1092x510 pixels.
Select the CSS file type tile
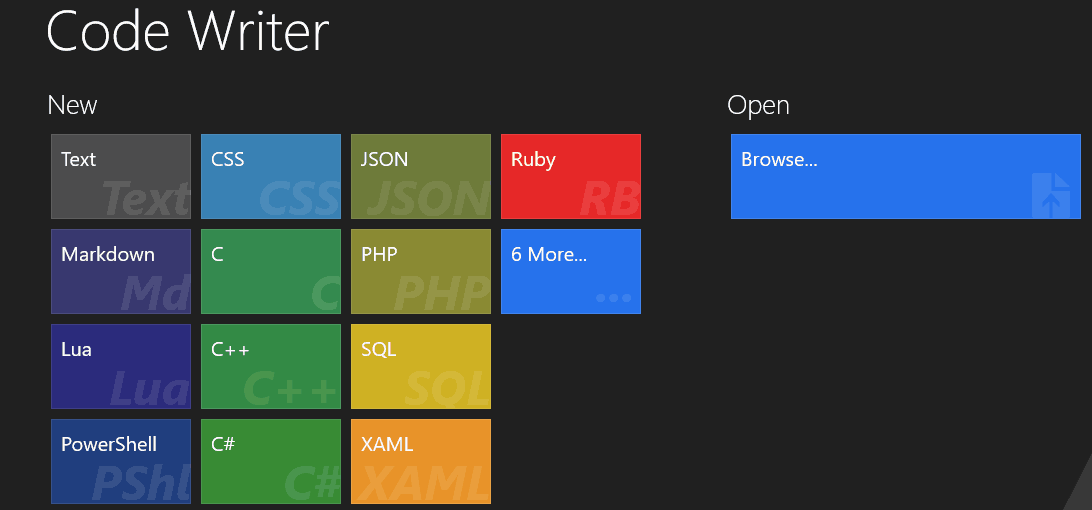coord(271,176)
